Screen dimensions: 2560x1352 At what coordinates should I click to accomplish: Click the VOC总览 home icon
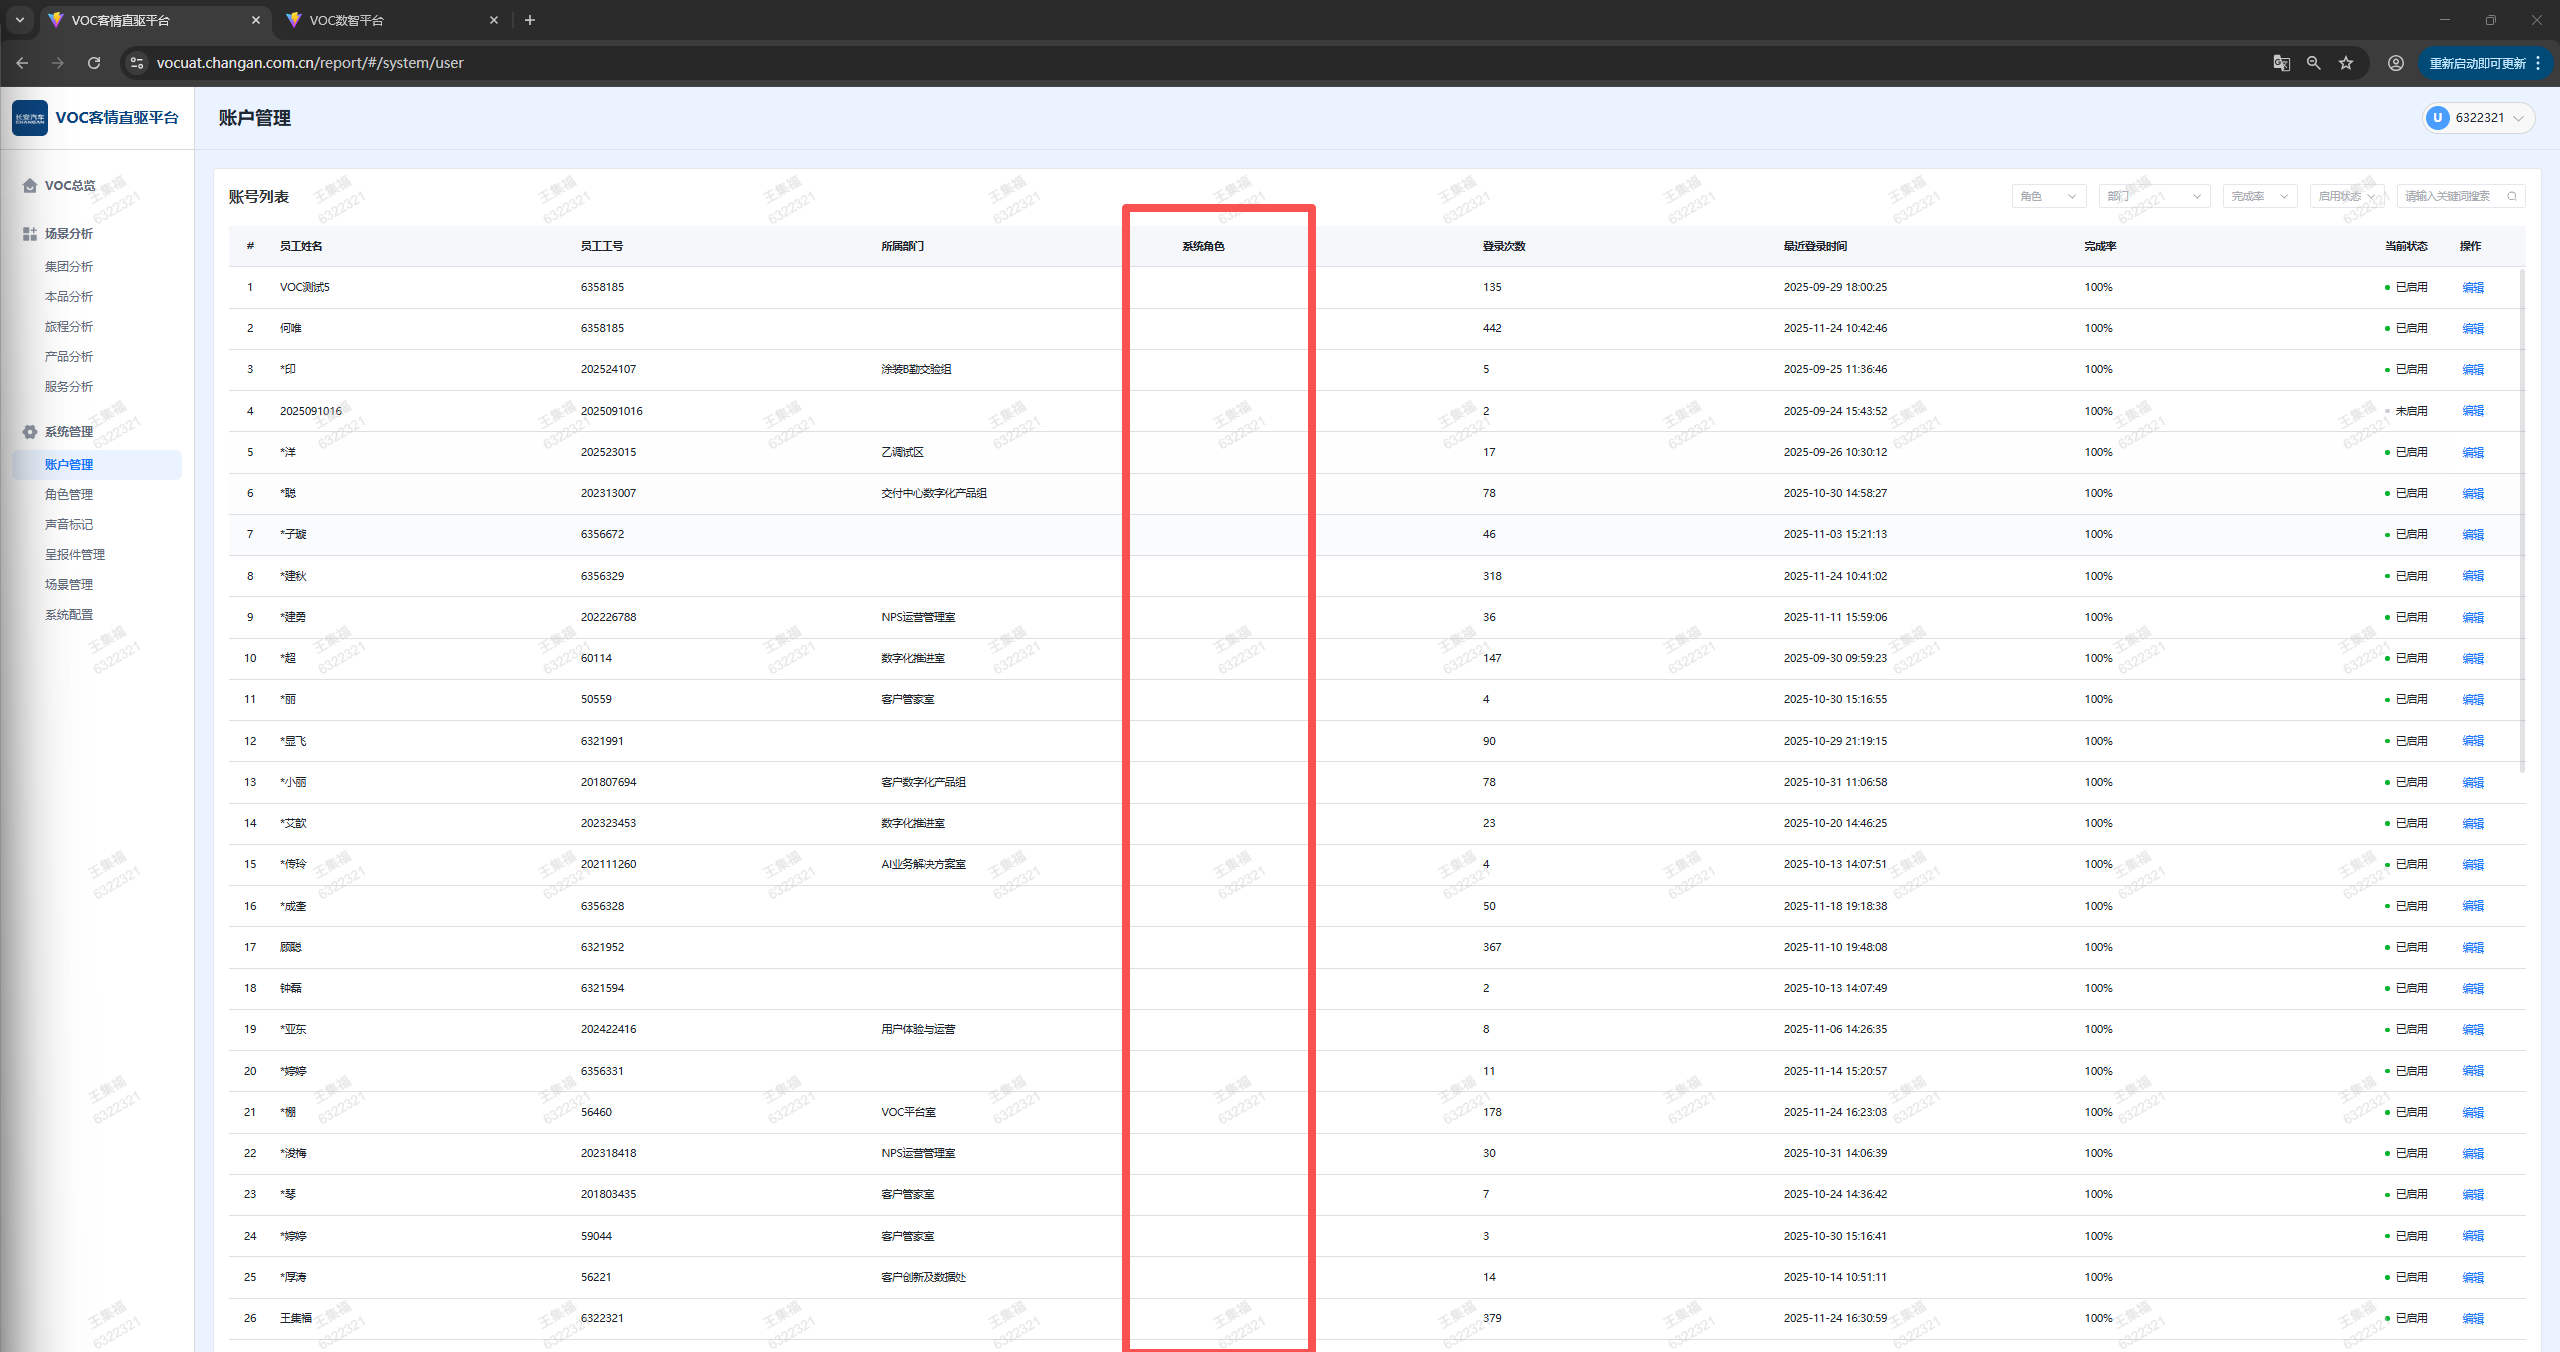click(30, 186)
